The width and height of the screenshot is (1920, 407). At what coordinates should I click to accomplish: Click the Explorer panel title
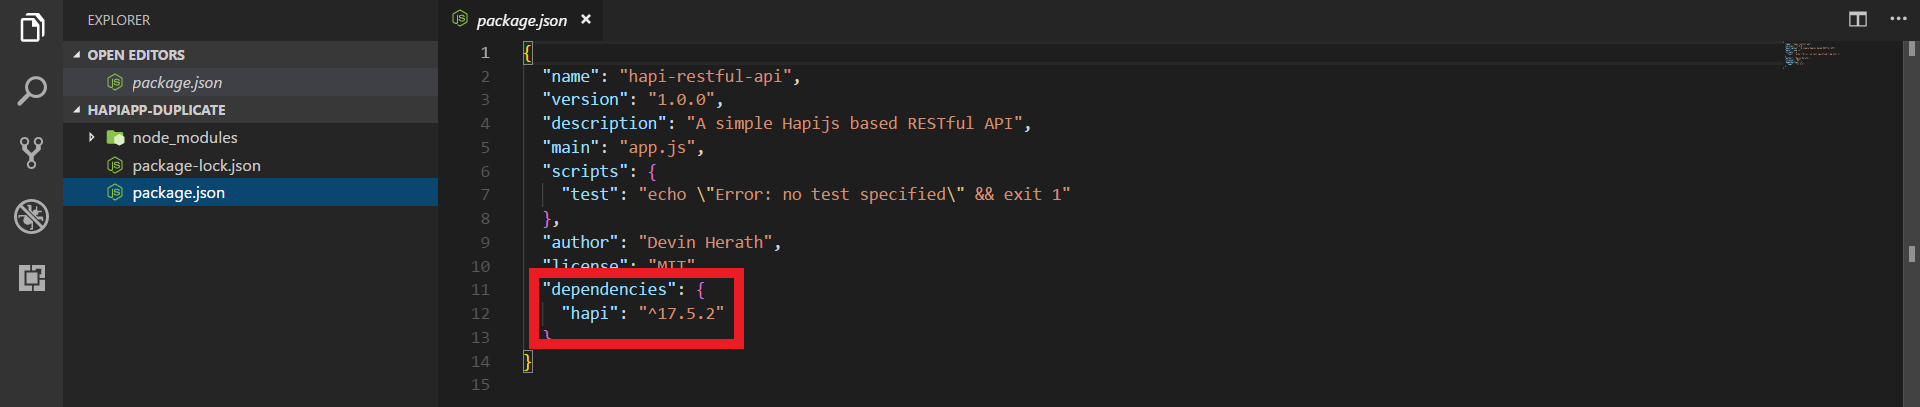pyautogui.click(x=119, y=20)
